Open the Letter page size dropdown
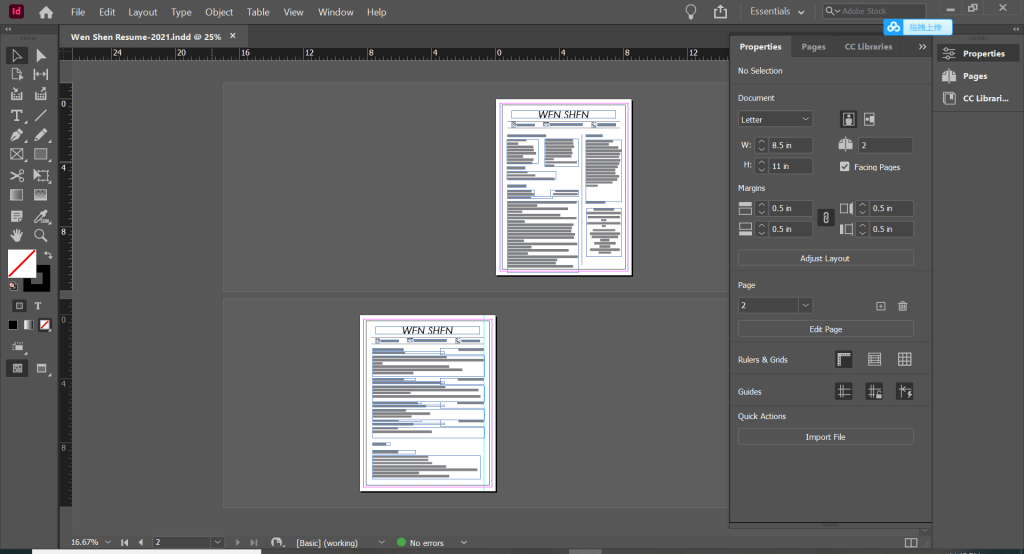The width and height of the screenshot is (1024, 554). pyautogui.click(x=775, y=119)
